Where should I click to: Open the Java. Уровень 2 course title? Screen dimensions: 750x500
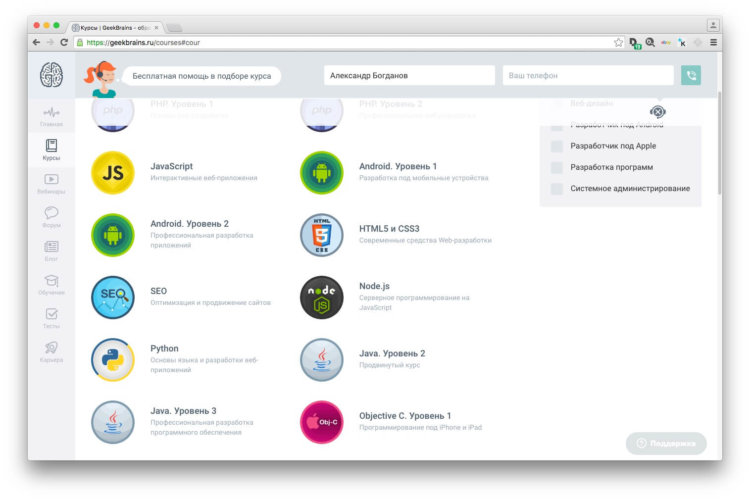point(392,353)
